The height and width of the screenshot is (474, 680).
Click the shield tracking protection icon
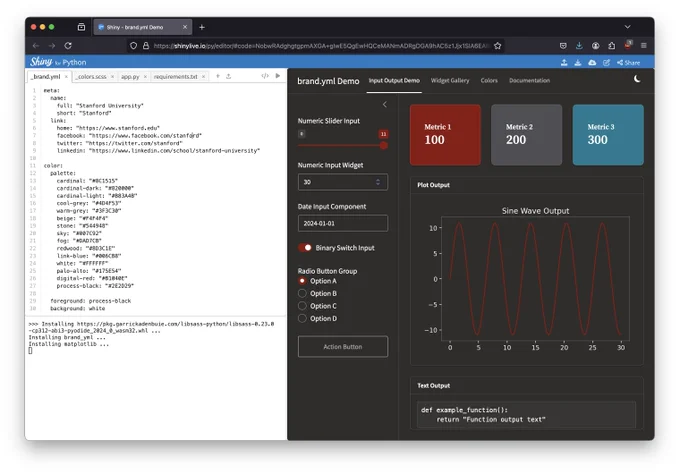pos(134,46)
